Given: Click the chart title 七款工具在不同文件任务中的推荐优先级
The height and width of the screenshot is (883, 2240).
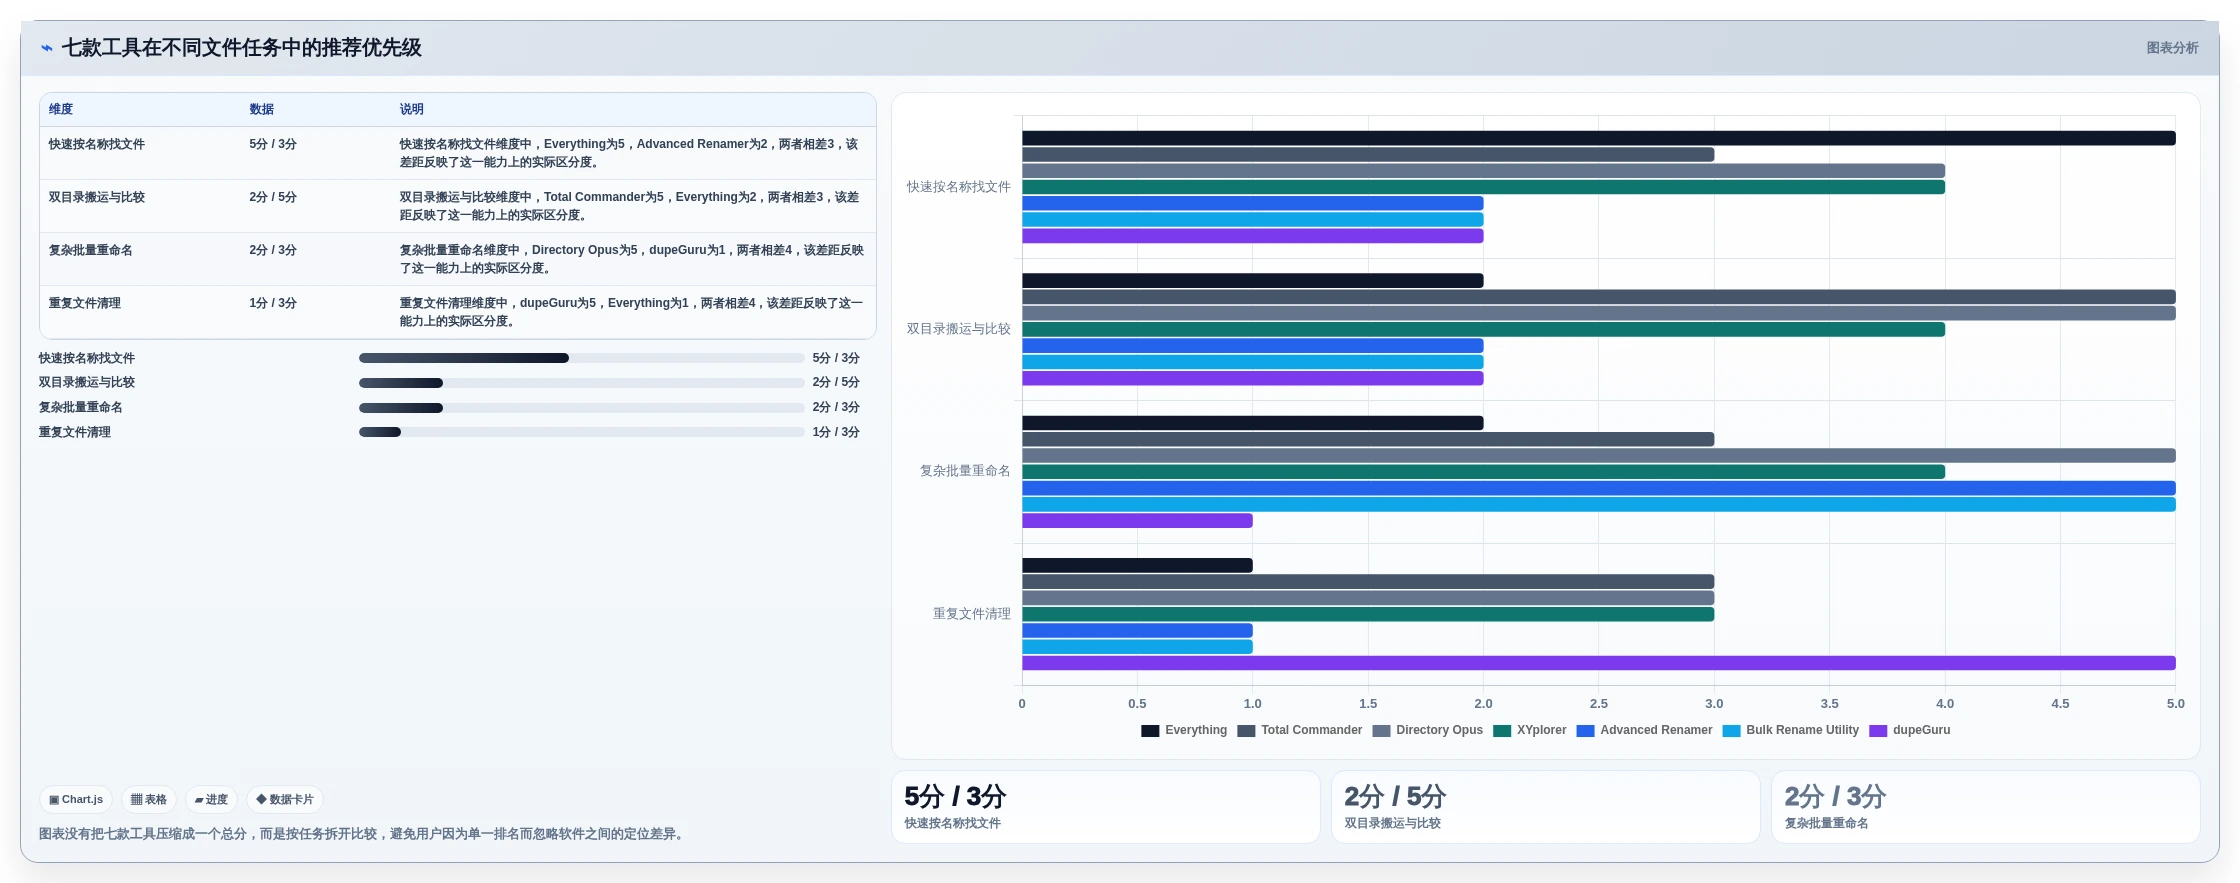Looking at the screenshot, I should (x=242, y=48).
